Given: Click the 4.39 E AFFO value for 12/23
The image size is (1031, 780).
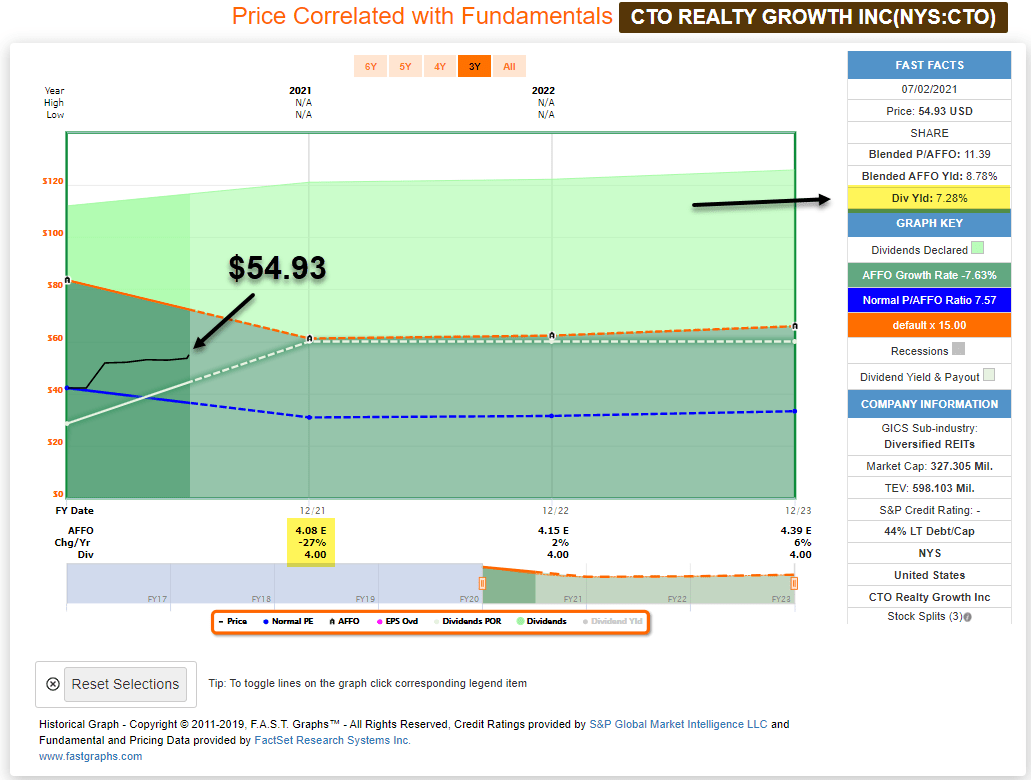Looking at the screenshot, I should point(796,530).
